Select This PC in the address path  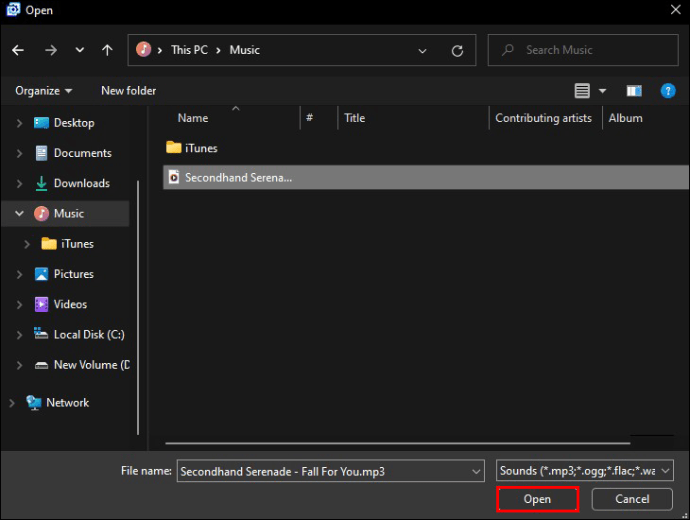tap(189, 50)
